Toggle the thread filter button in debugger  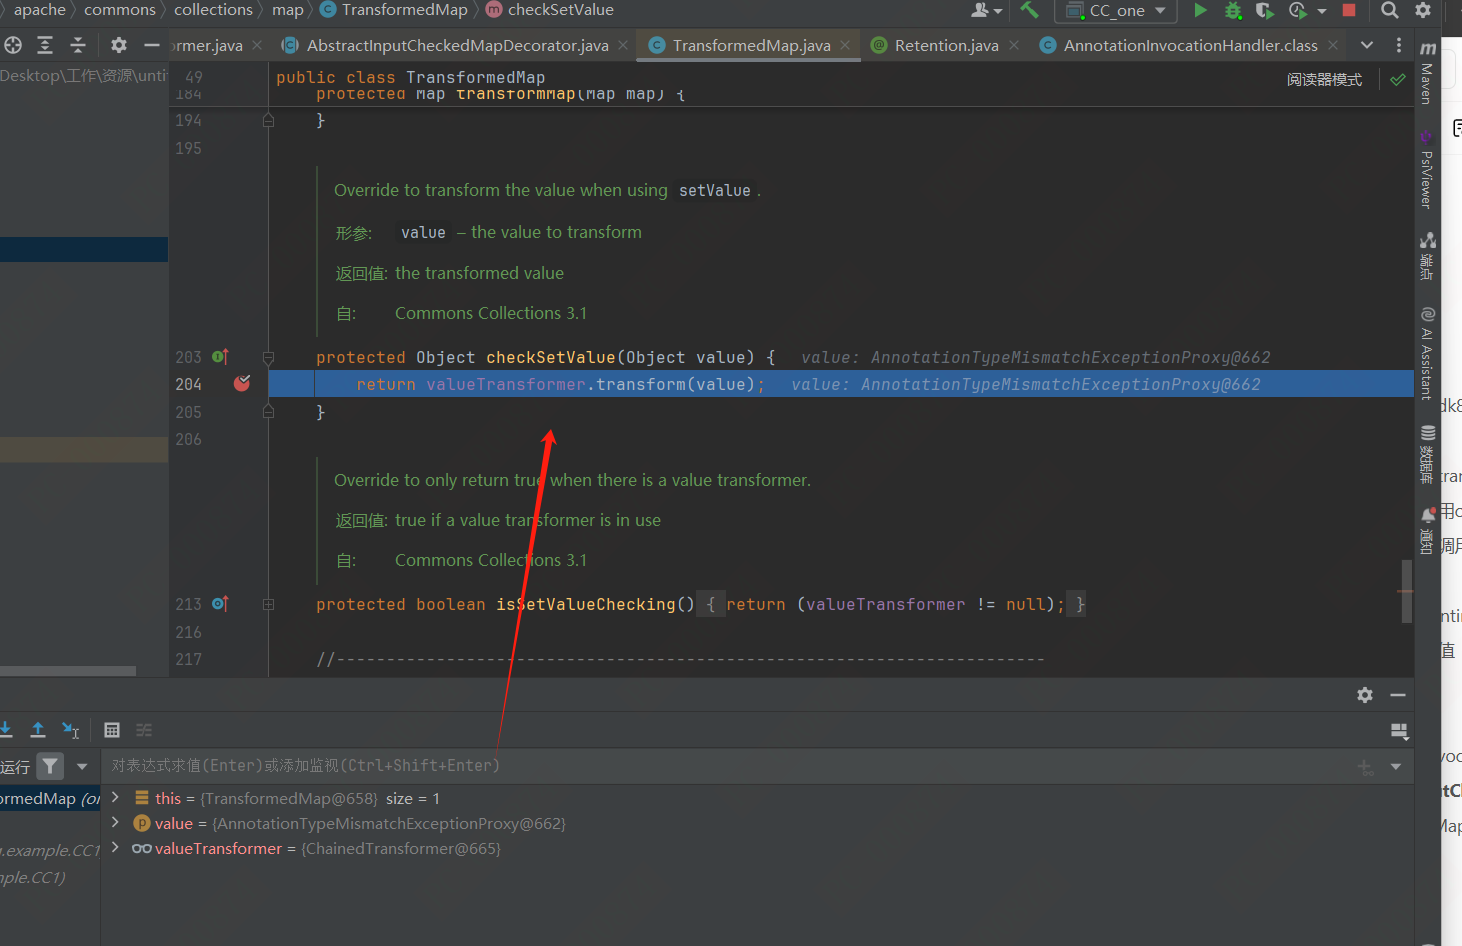pos(50,766)
